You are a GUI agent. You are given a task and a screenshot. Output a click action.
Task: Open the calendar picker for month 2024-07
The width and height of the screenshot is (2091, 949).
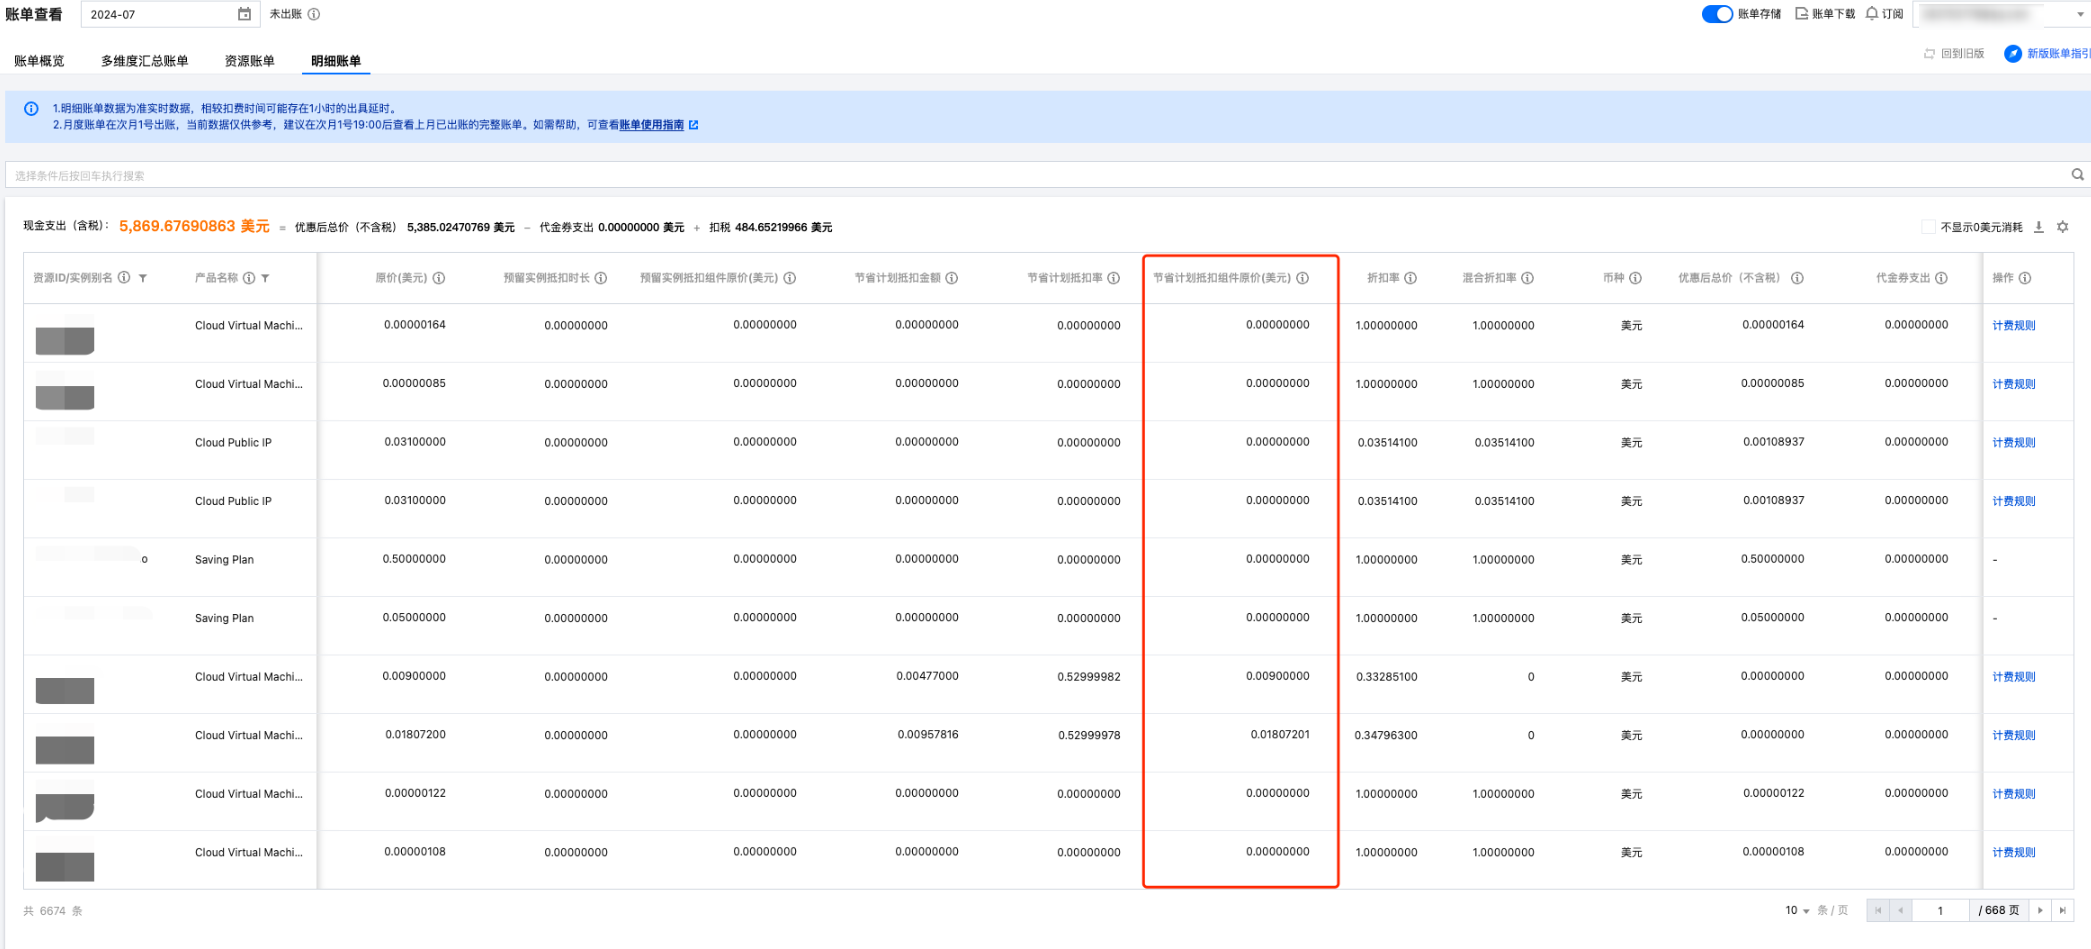[244, 14]
